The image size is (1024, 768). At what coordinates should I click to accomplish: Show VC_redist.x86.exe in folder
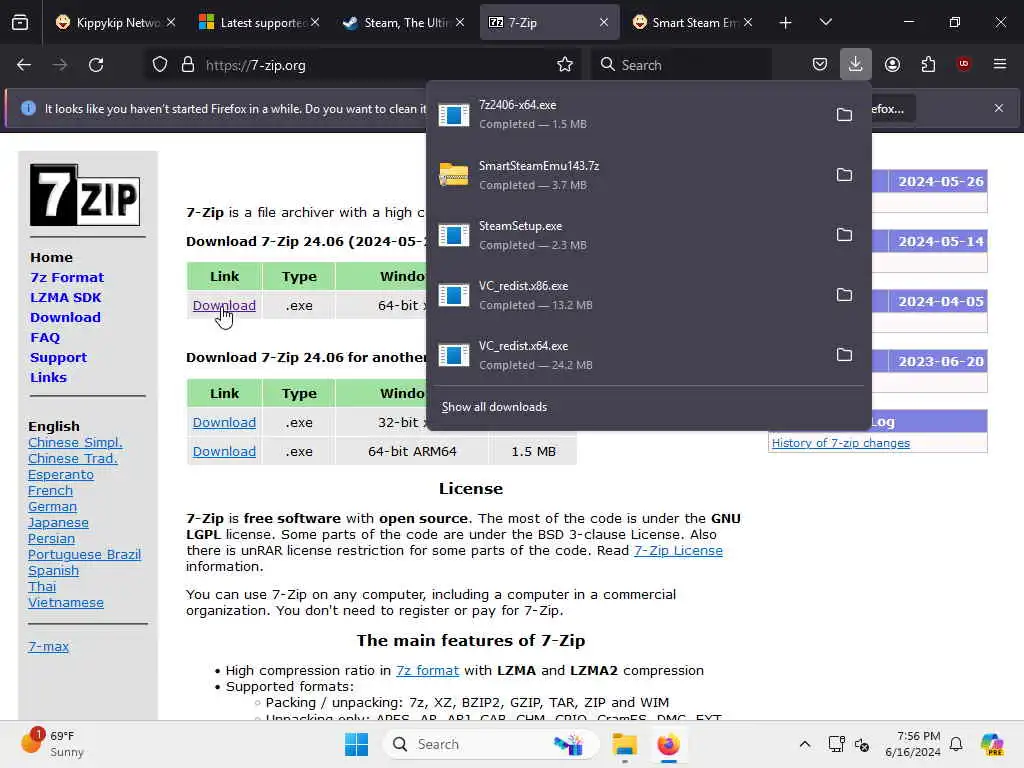(x=844, y=295)
